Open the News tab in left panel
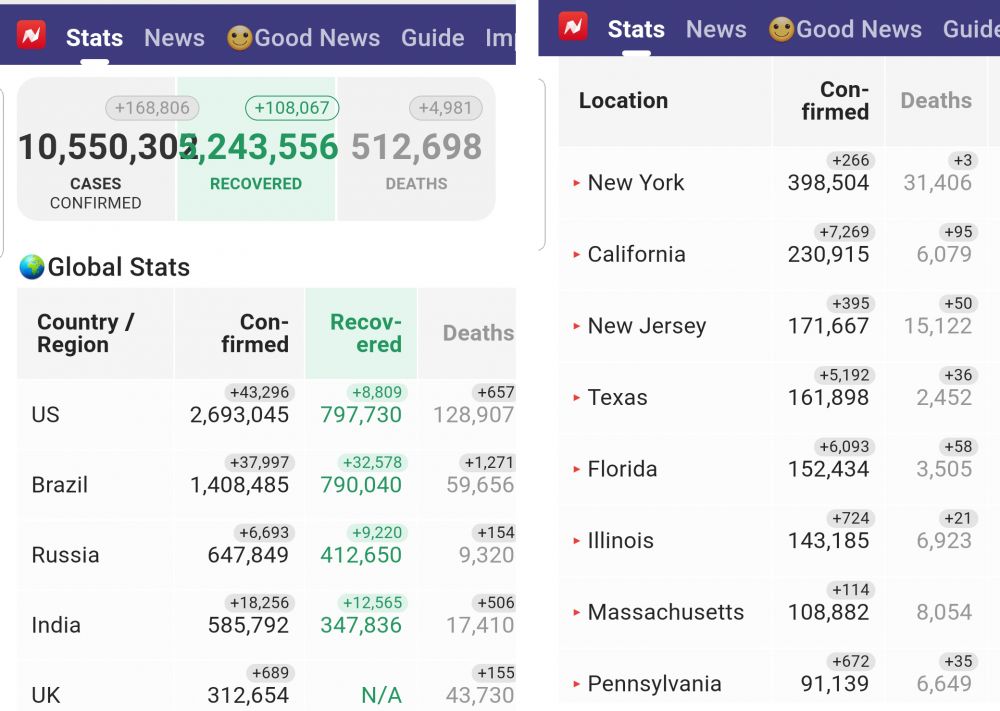The height and width of the screenshot is (711, 1000). point(174,38)
